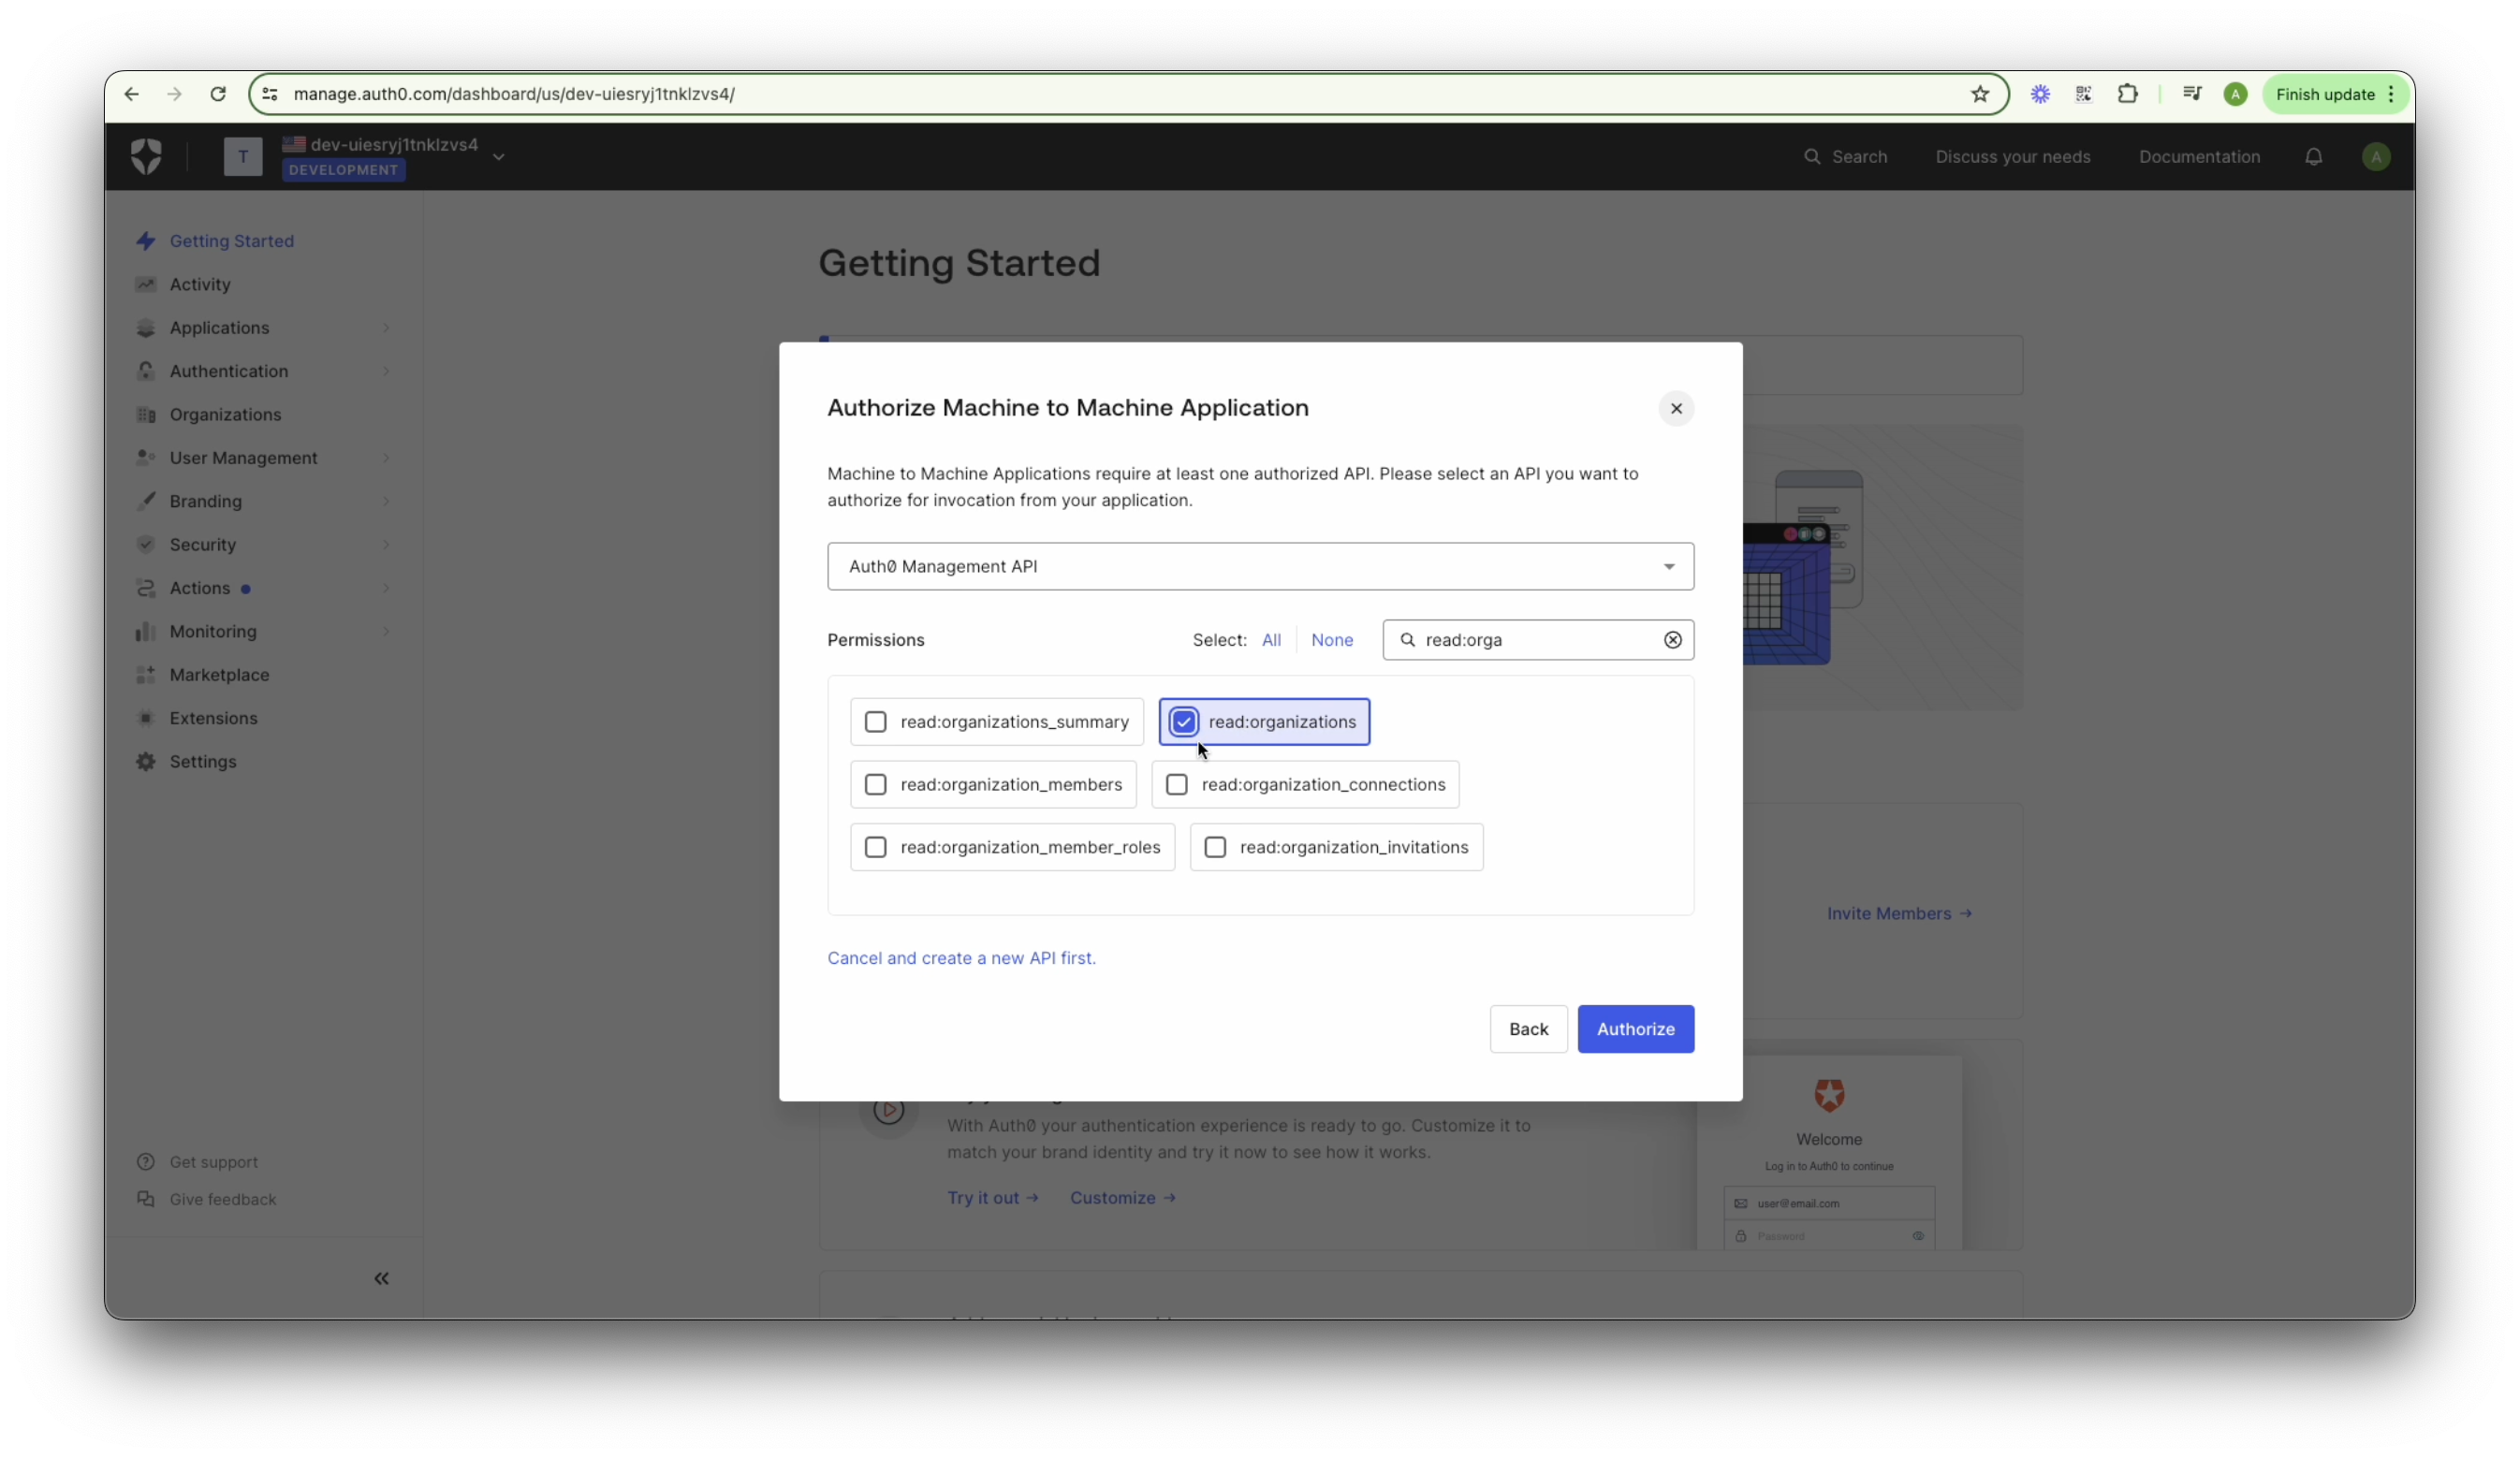Expand the User Management sidebar section

[386, 458]
